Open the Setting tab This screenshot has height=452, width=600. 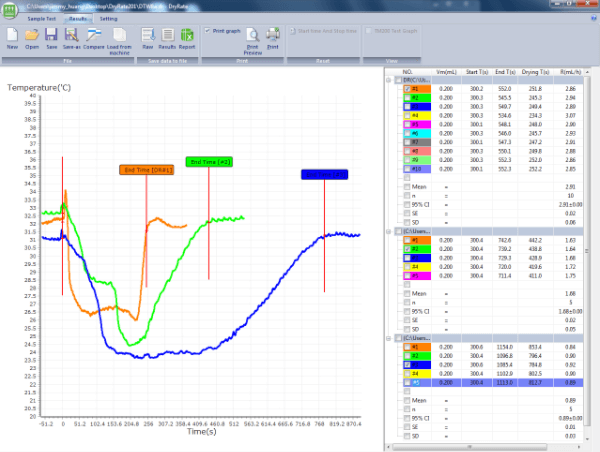tap(108, 19)
